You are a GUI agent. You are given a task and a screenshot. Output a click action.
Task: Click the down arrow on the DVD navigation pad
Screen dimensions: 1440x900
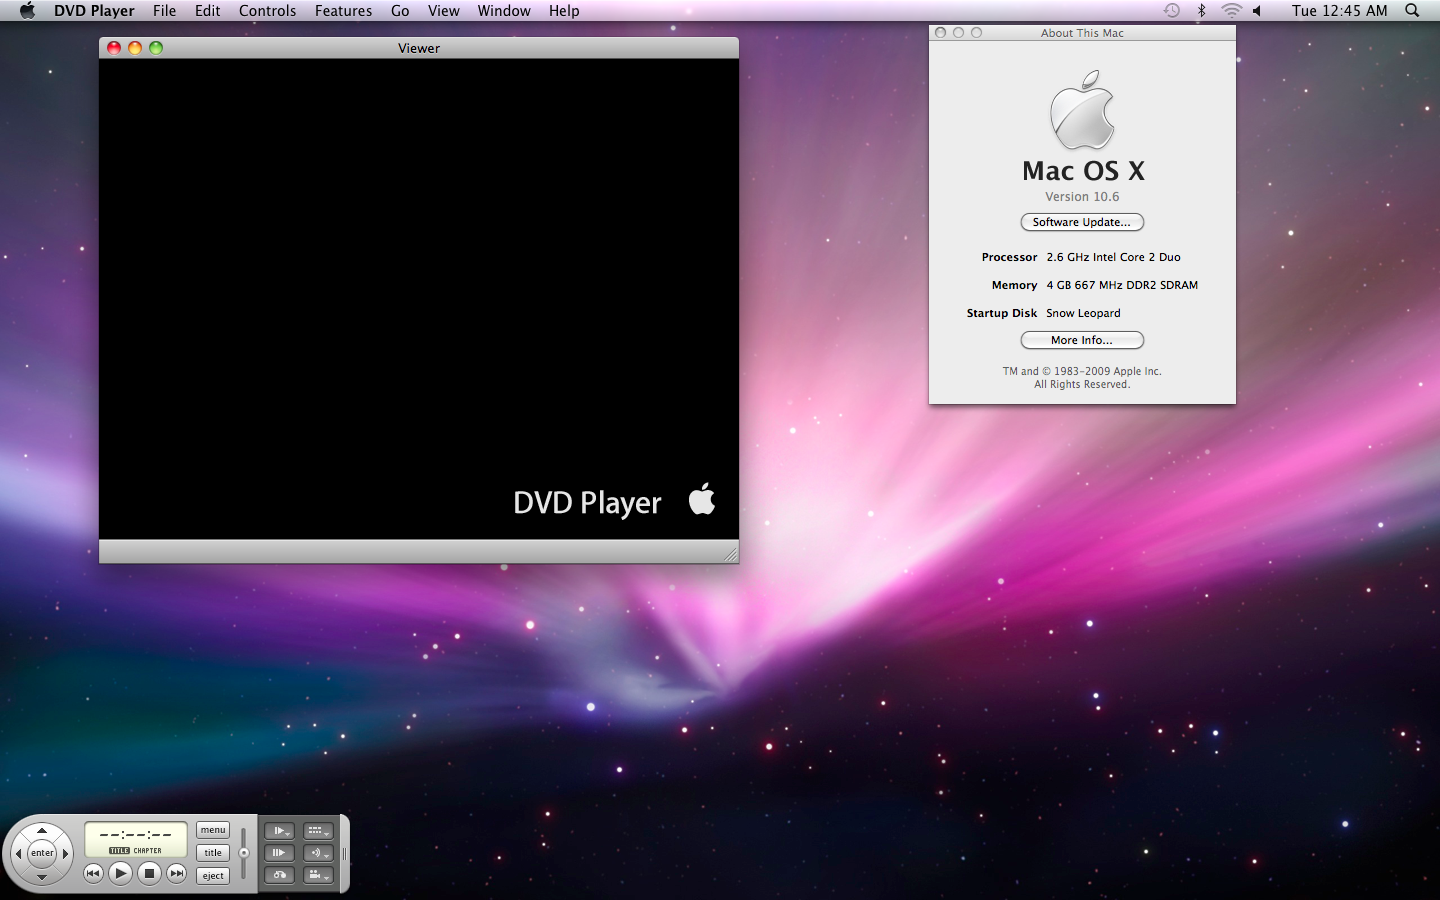(42, 877)
